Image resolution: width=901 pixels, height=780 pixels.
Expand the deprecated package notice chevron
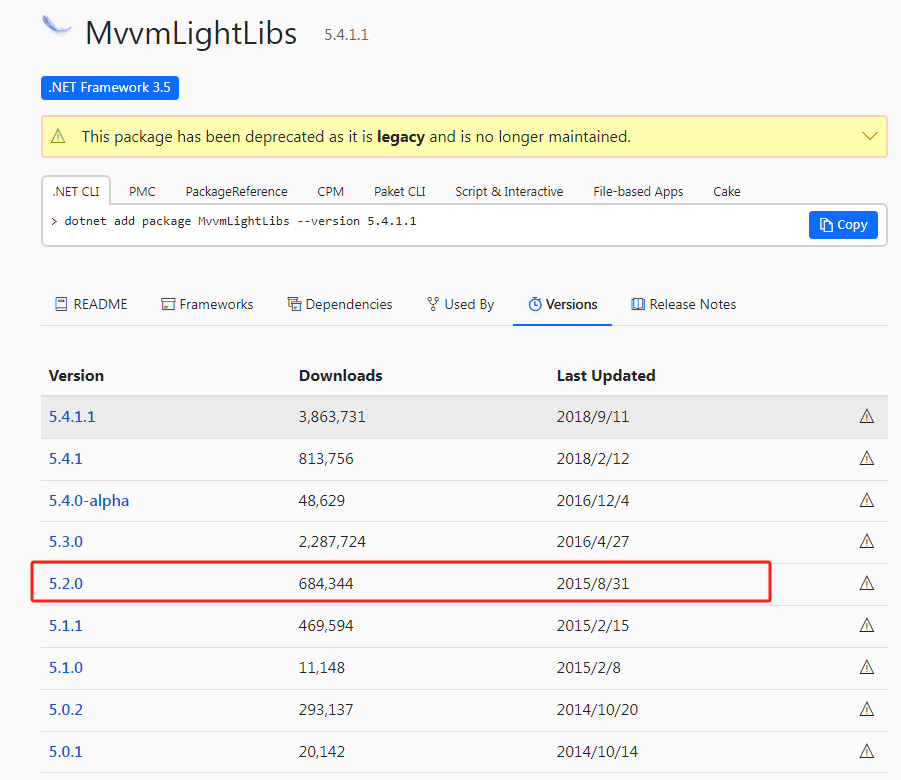click(869, 136)
